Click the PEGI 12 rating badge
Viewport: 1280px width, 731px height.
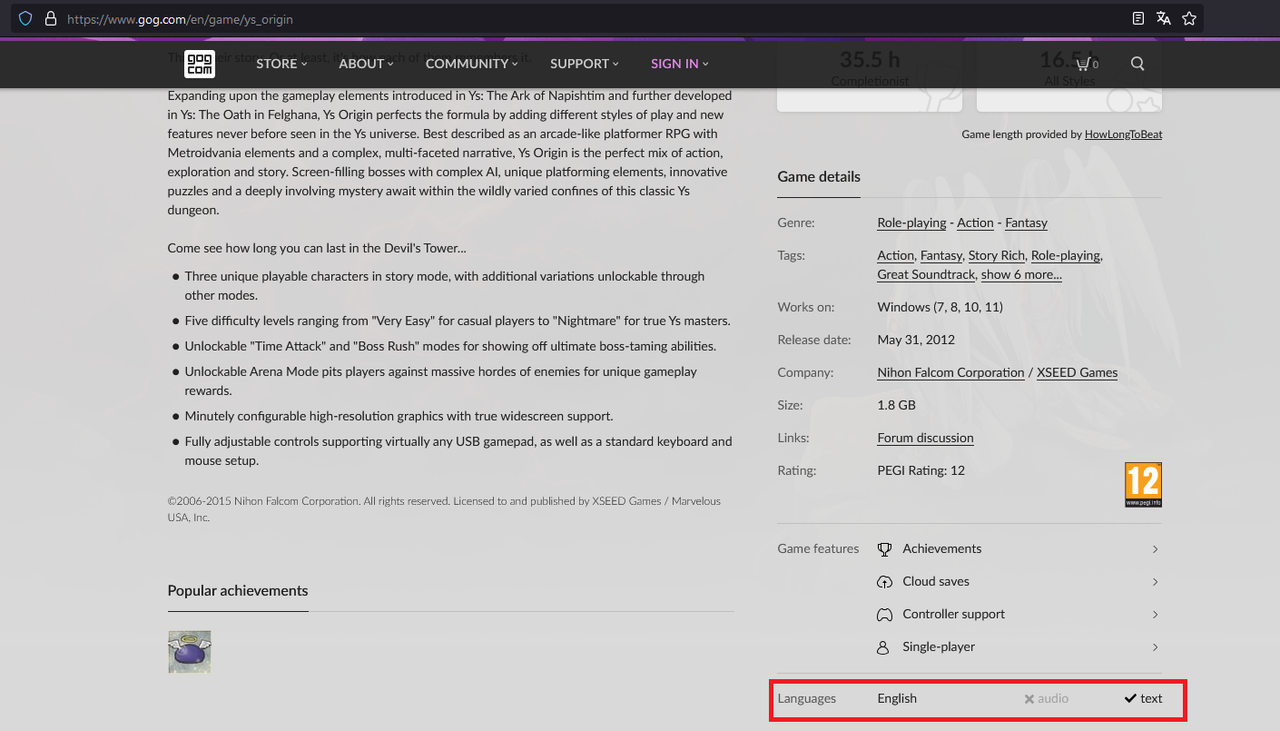1143,485
